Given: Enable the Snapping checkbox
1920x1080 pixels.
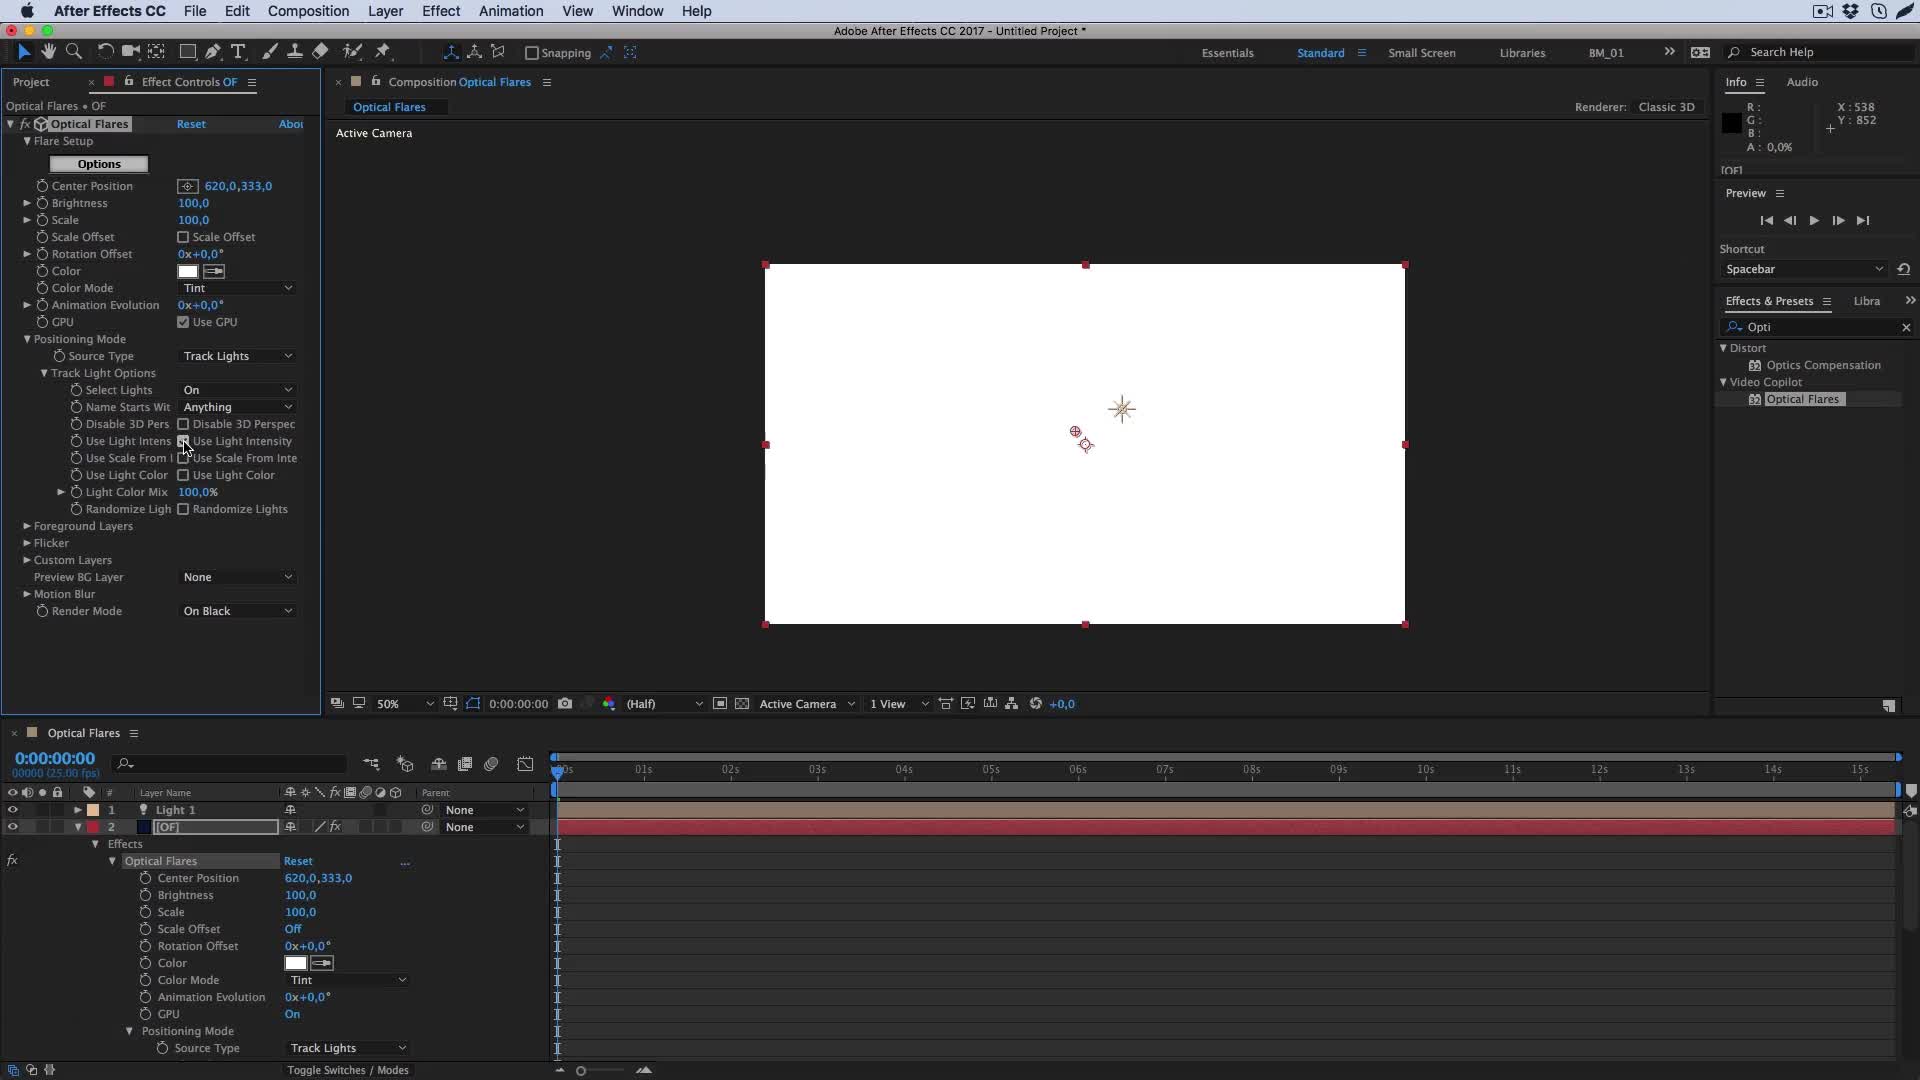Looking at the screenshot, I should pyautogui.click(x=532, y=53).
